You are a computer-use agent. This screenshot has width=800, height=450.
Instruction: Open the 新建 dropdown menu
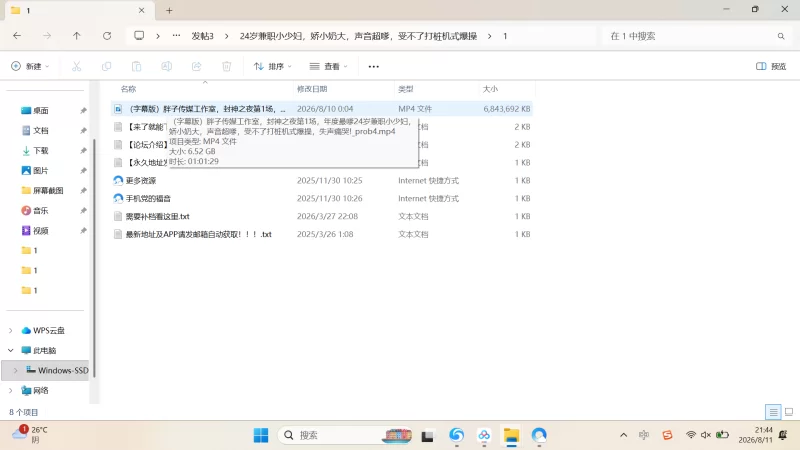coord(30,66)
